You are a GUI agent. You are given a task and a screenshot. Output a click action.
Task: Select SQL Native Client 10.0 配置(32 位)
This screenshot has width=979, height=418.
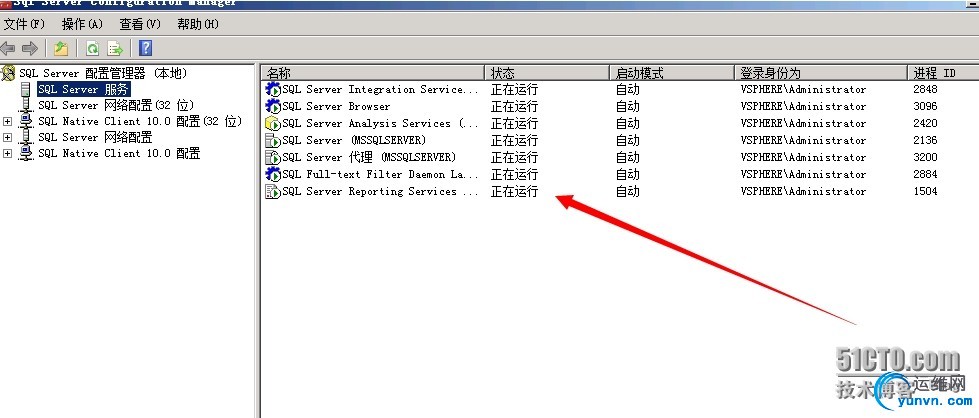[x=140, y=121]
